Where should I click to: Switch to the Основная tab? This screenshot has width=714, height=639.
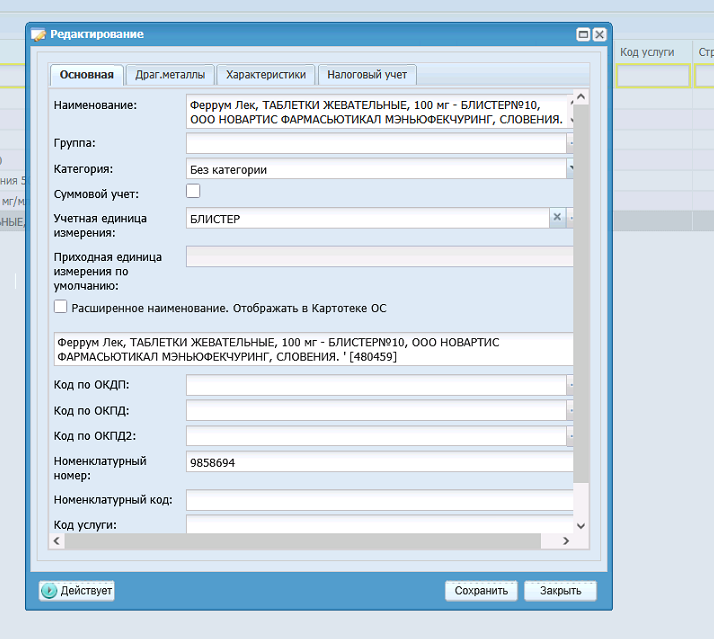coord(86,75)
